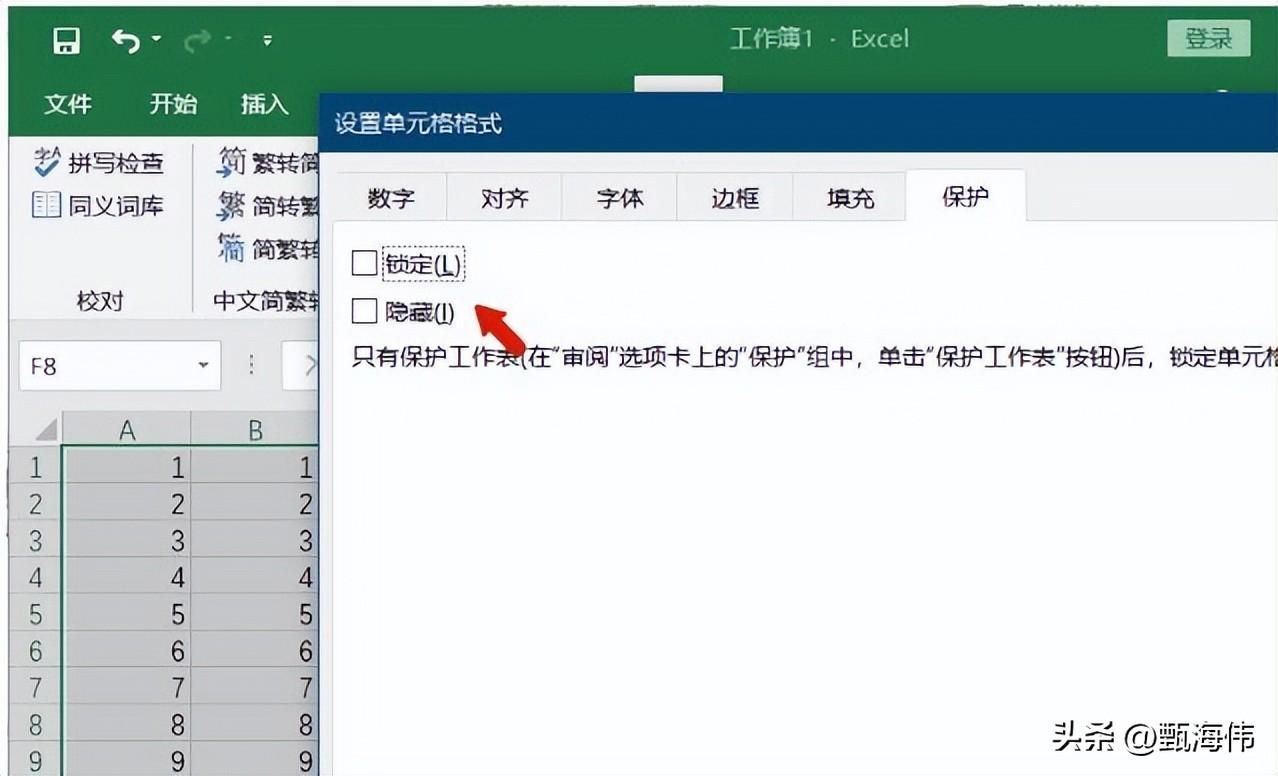Viewport: 1278px width, 776px height.
Task: Click the Save icon in quick access toolbar
Action: (x=67, y=41)
